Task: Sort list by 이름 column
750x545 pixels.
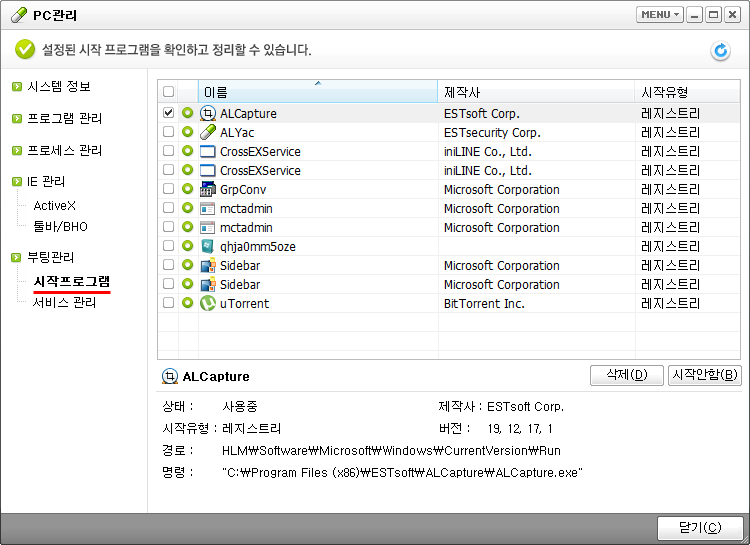Action: (318, 91)
